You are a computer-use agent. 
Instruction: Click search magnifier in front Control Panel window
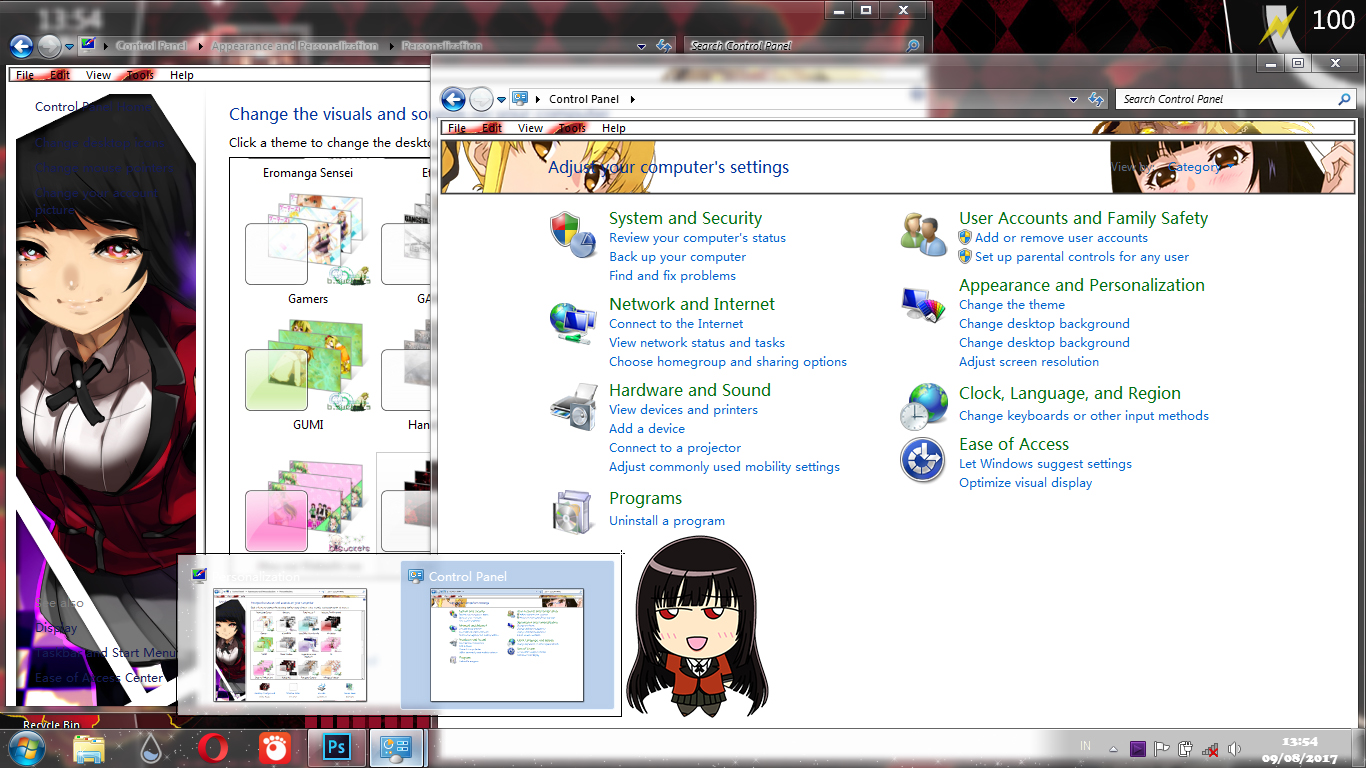[x=1344, y=99]
